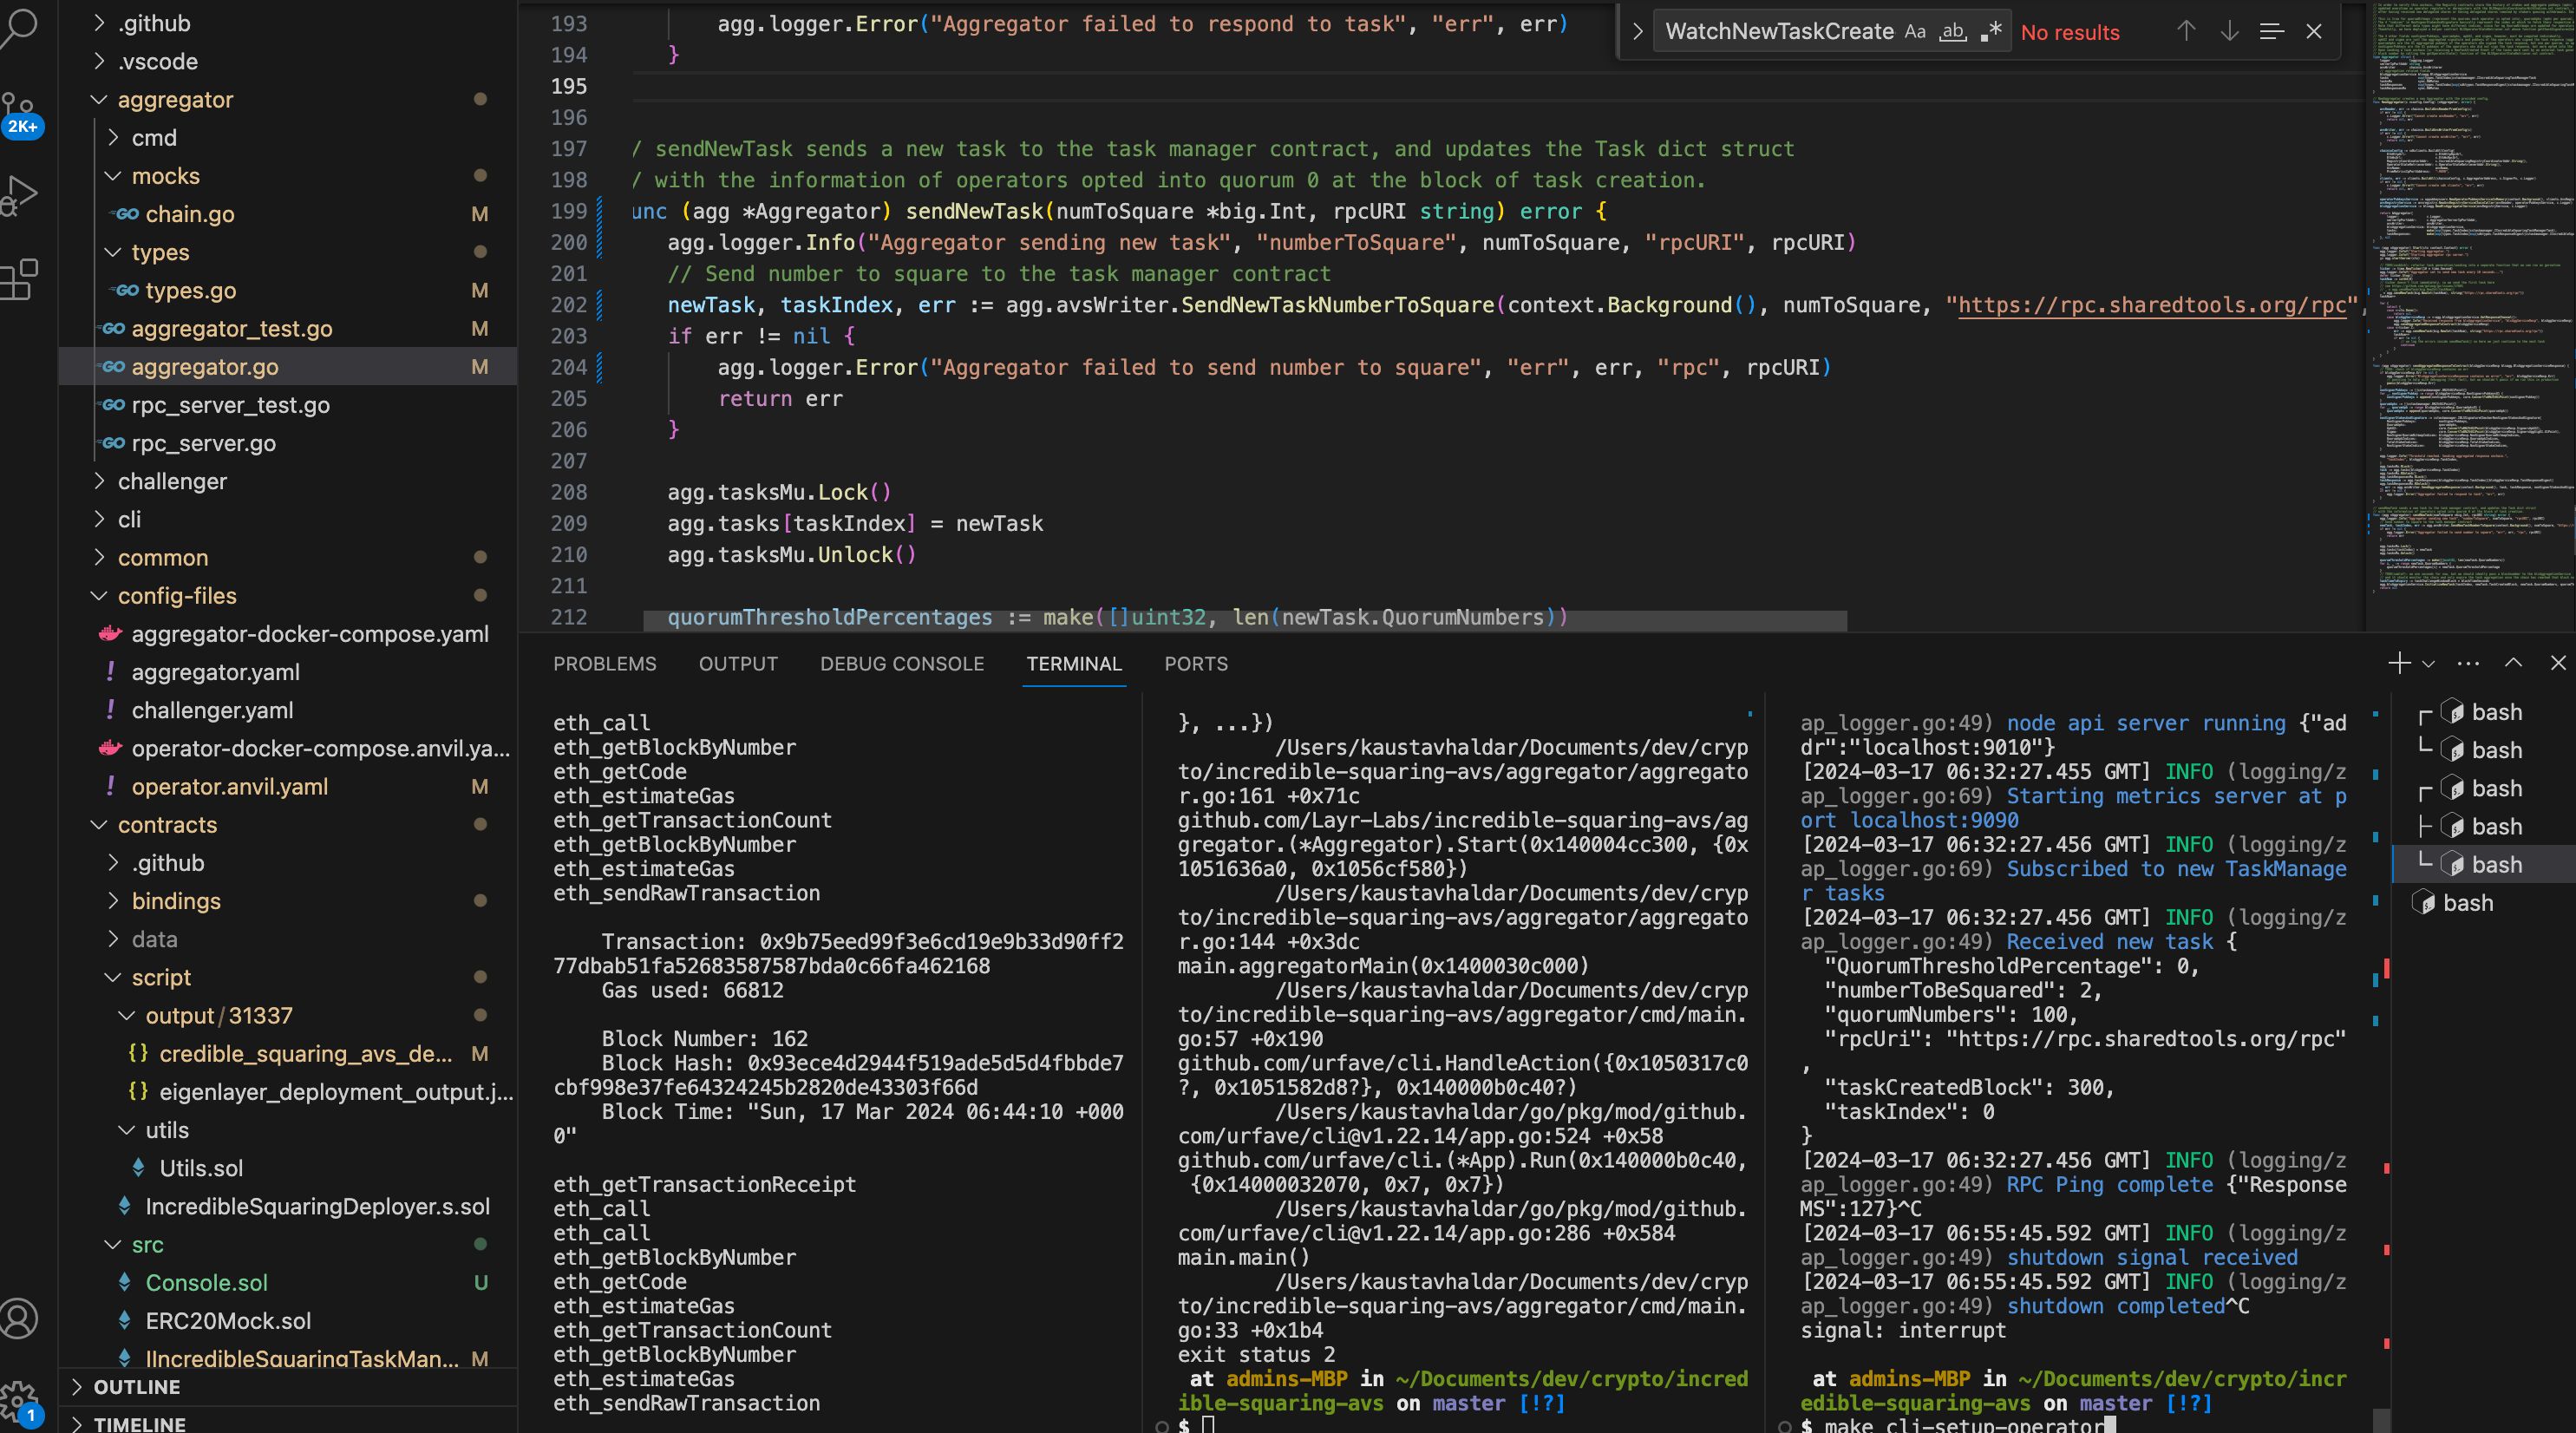Select the TERMINAL tab
The height and width of the screenshot is (1433, 2576).
pyautogui.click(x=1074, y=664)
